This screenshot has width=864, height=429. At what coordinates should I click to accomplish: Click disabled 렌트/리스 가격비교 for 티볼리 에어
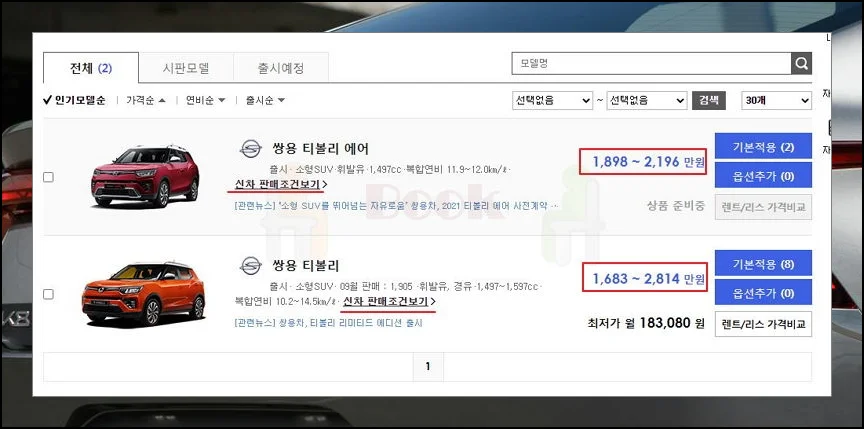(763, 207)
